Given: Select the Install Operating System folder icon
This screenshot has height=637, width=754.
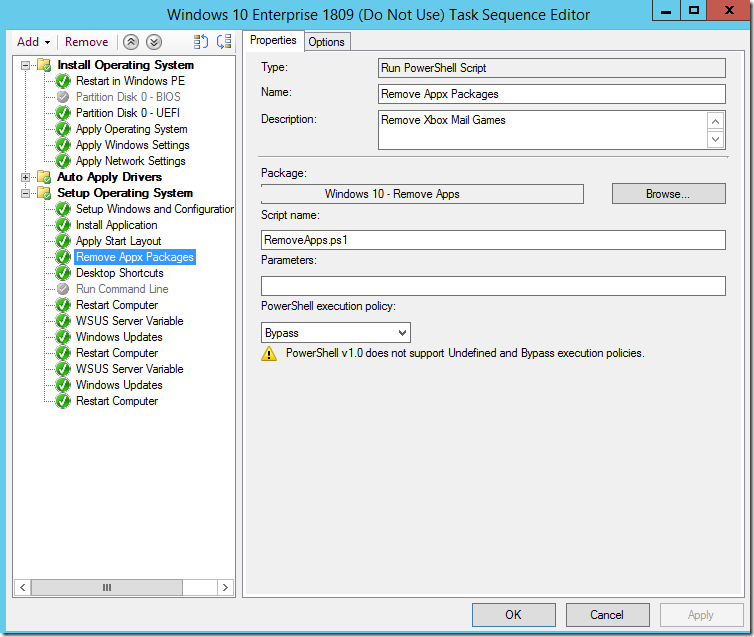Looking at the screenshot, I should click(44, 65).
